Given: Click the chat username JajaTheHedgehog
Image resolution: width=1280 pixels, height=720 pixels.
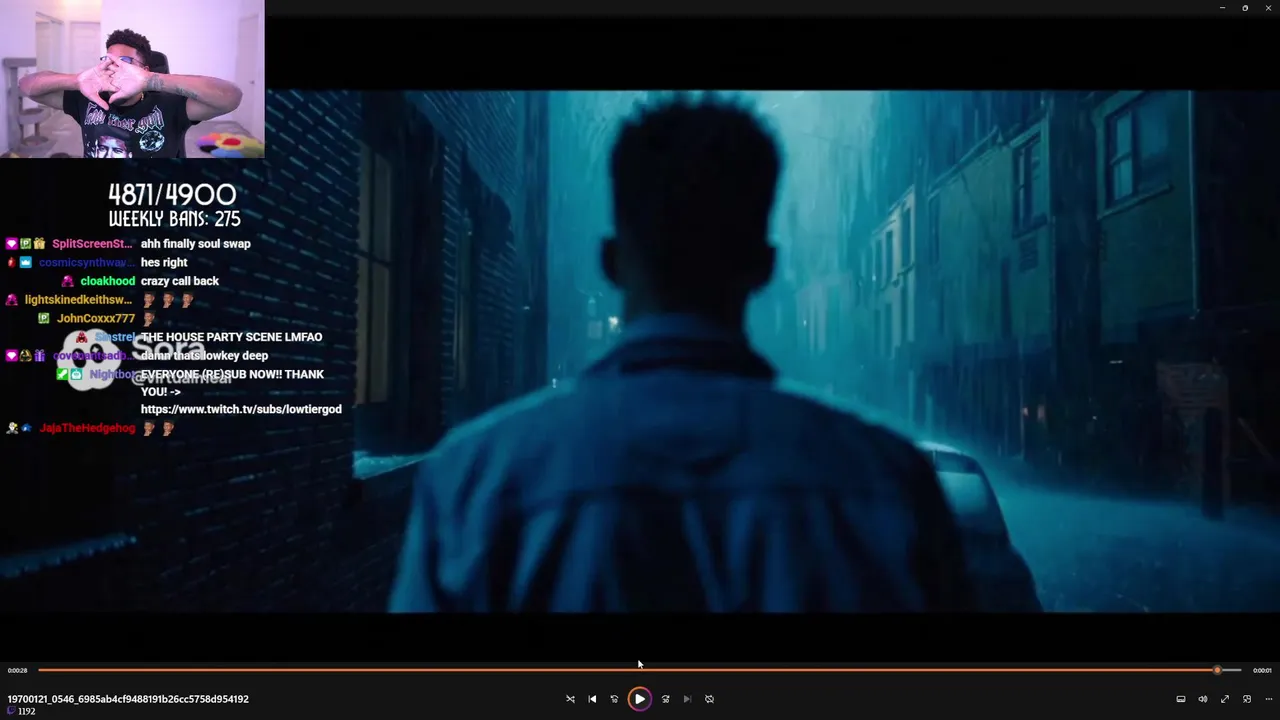Looking at the screenshot, I should [x=87, y=428].
